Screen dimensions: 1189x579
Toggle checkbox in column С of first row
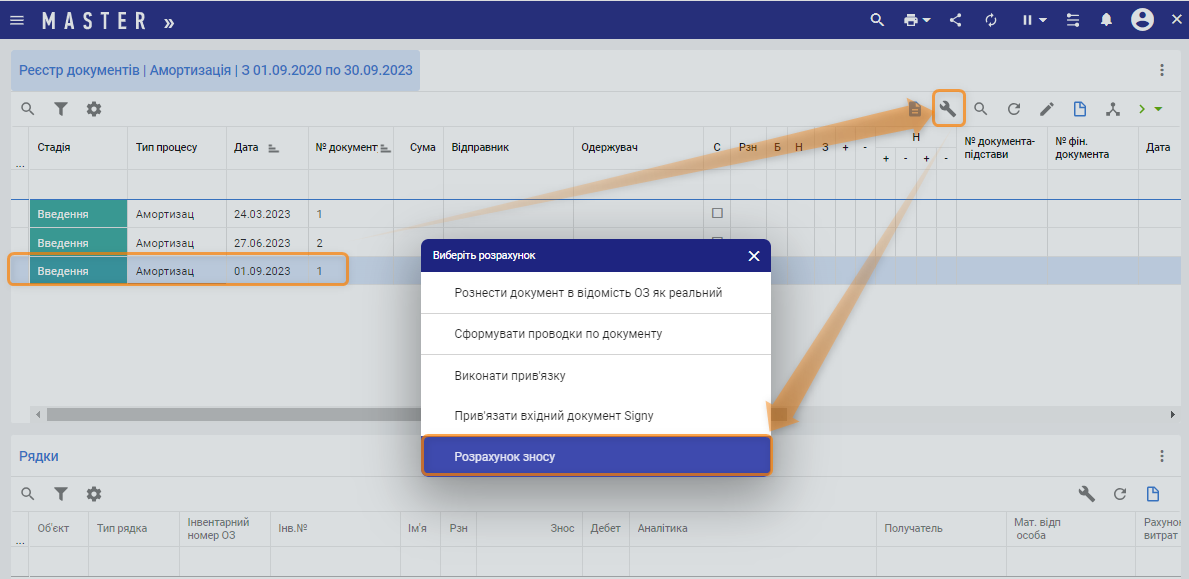point(717,213)
